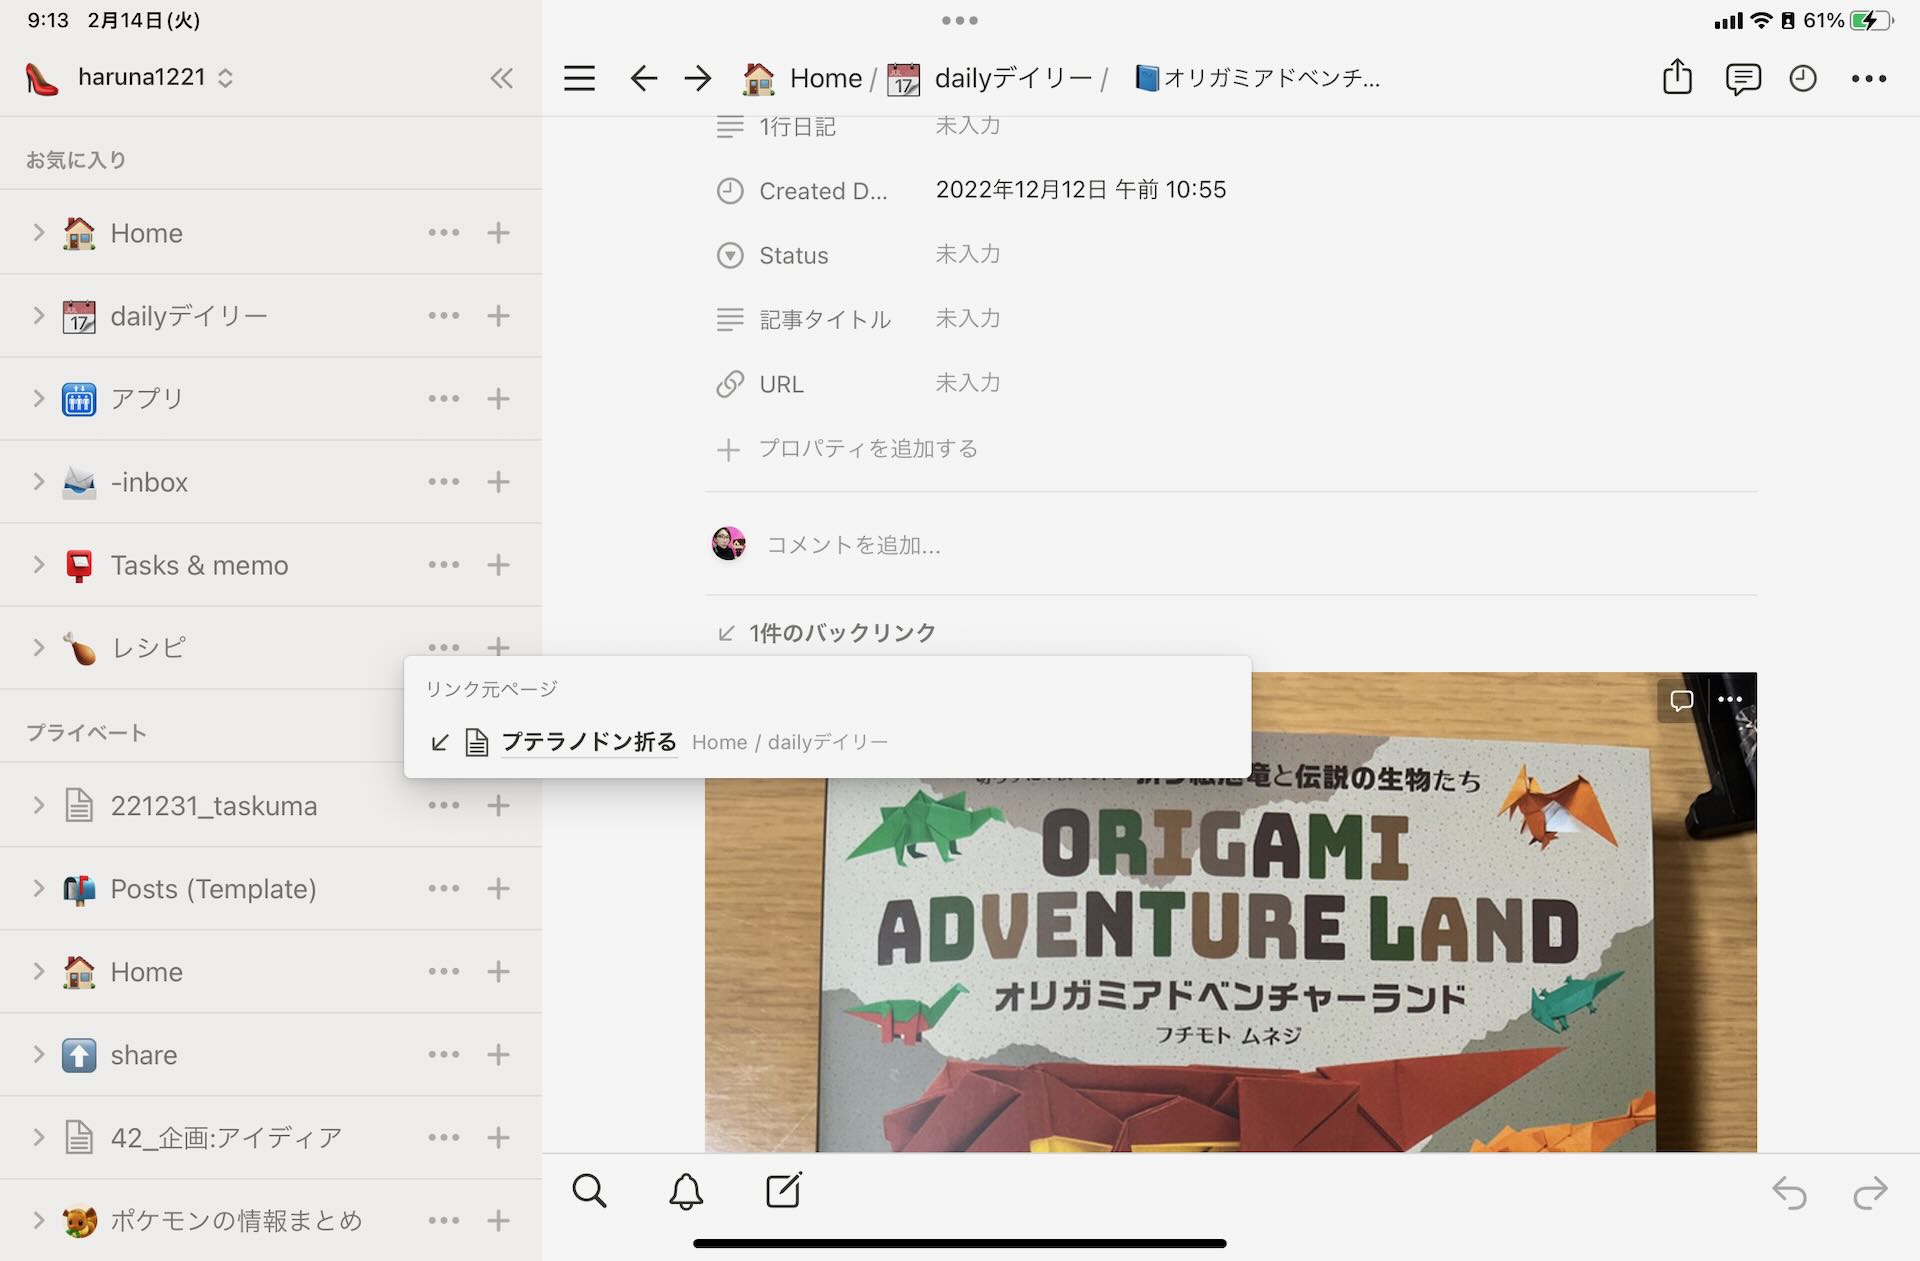This screenshot has width=1920, height=1261.
Task: Open options for dailyデイリー in sidebar
Action: 444,316
